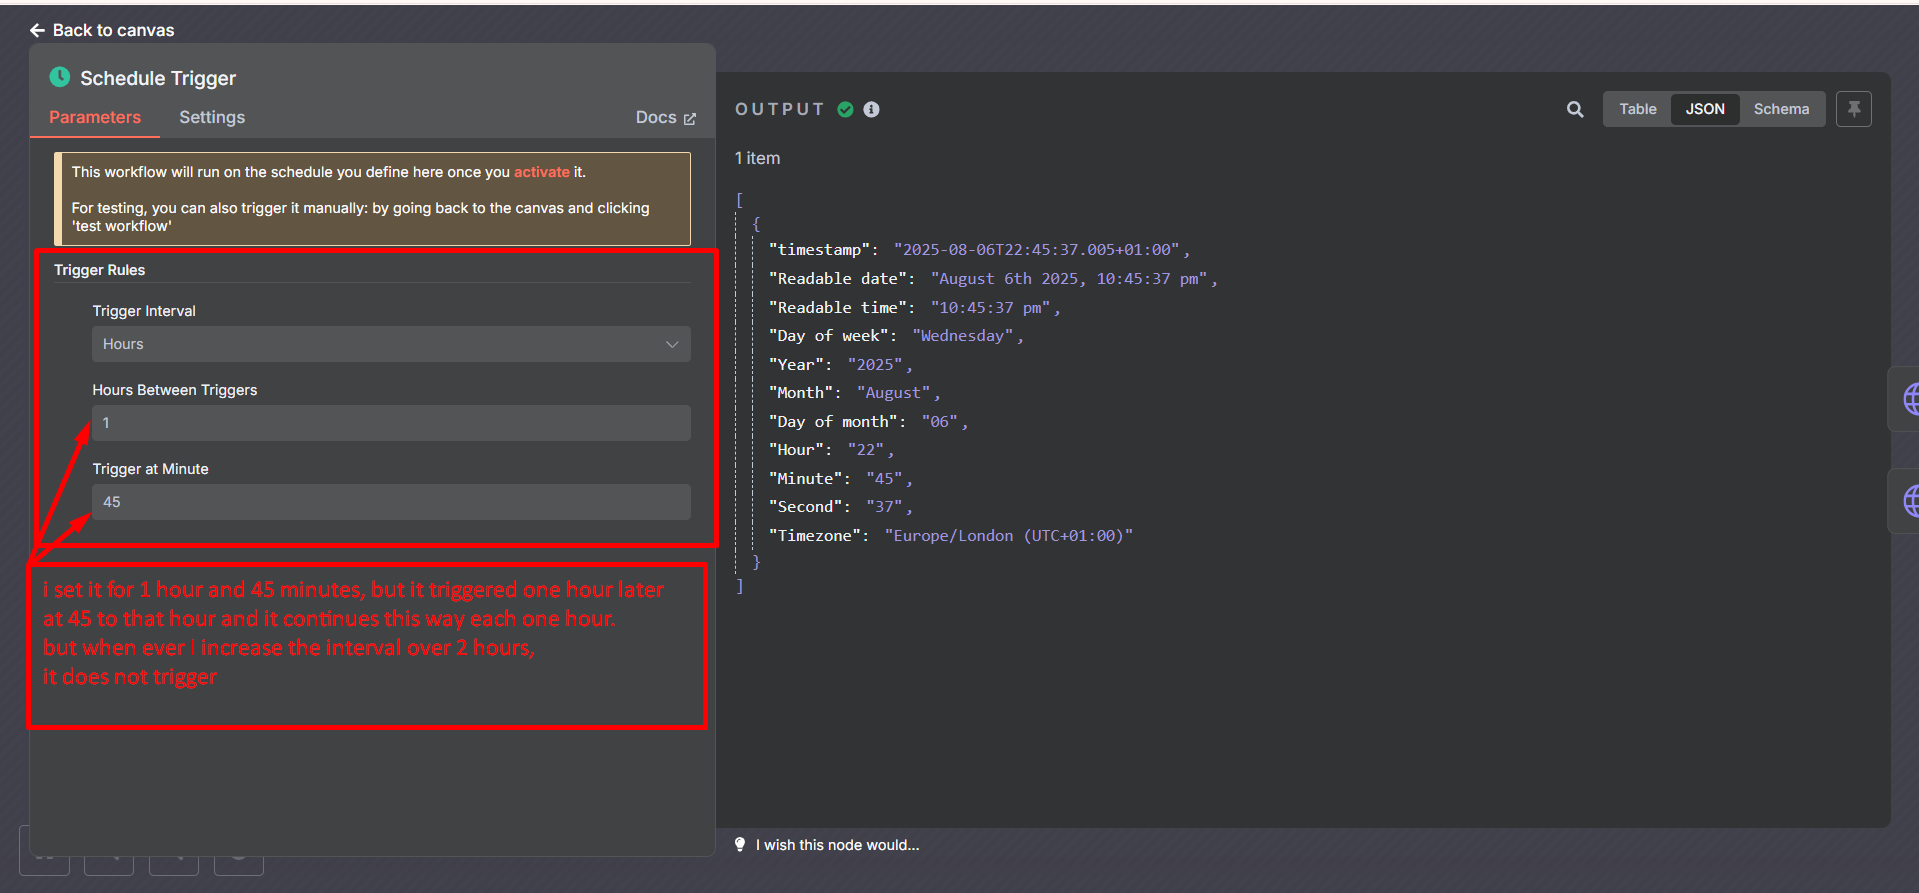The width and height of the screenshot is (1919, 893).
Task: Open the Settings tab
Action: [x=212, y=117]
